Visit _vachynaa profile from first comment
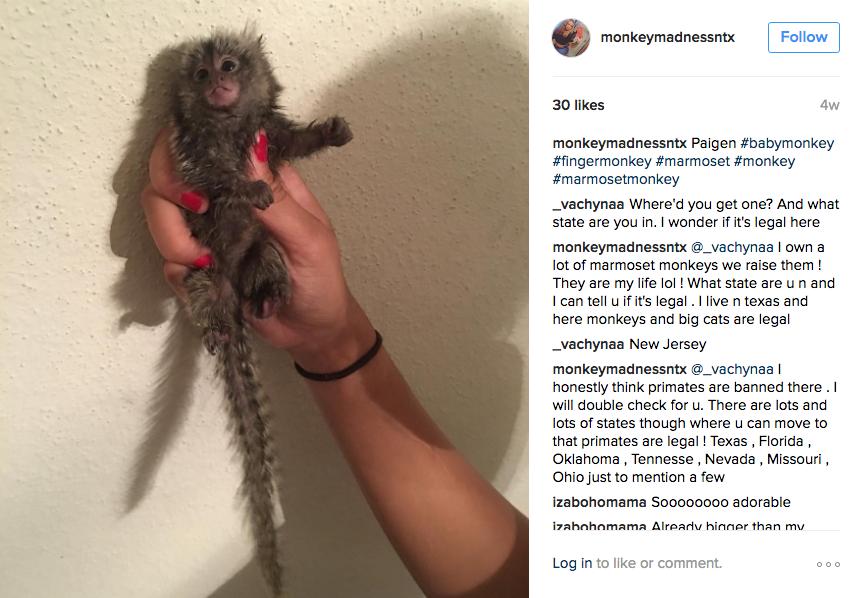 tap(588, 204)
